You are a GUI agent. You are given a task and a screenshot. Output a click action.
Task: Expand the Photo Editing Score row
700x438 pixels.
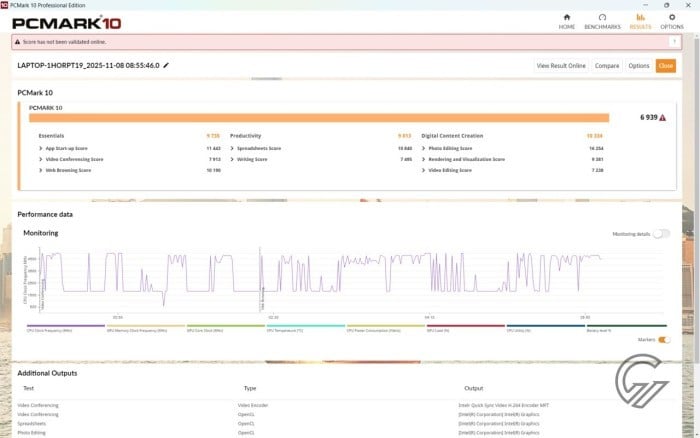(425, 148)
